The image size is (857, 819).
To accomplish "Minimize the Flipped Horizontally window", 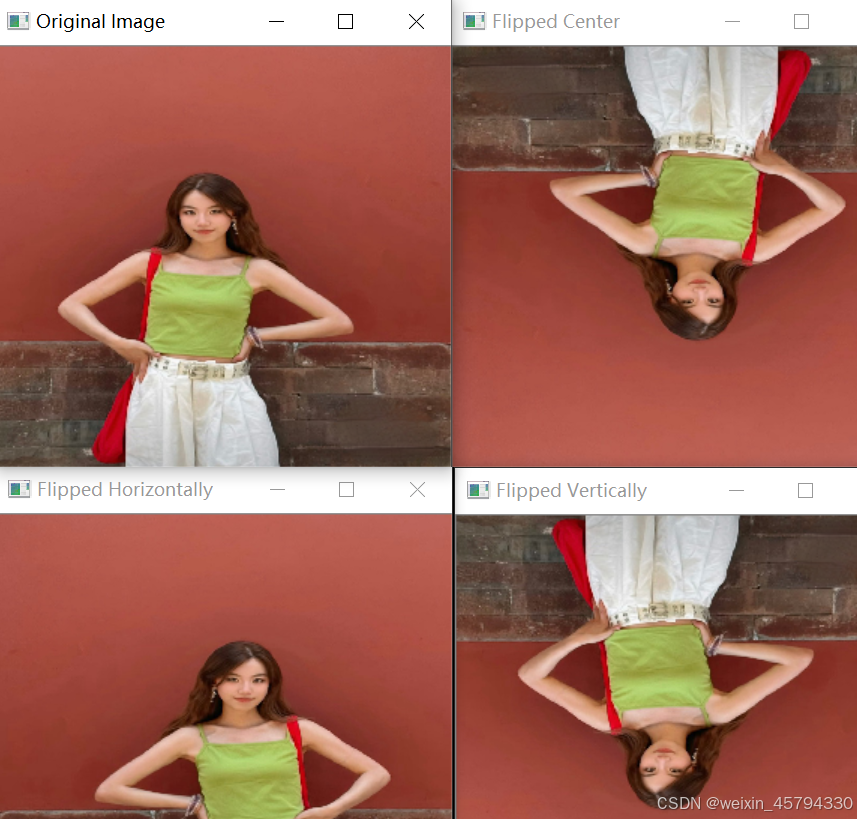I will pos(278,490).
